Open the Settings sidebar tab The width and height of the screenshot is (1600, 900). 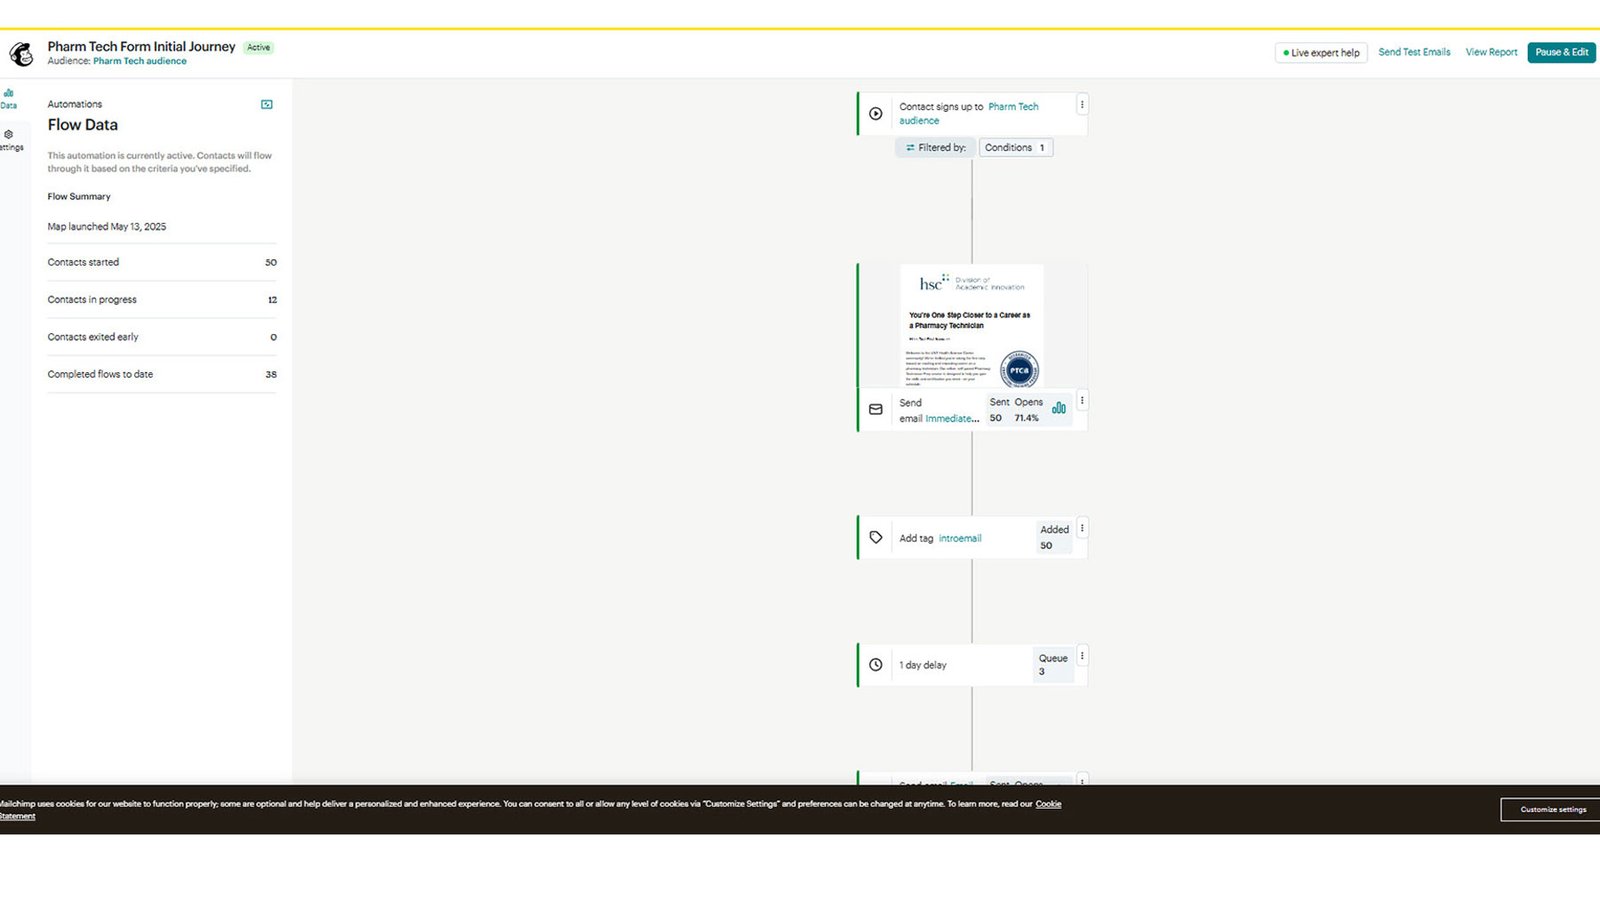click(10, 140)
